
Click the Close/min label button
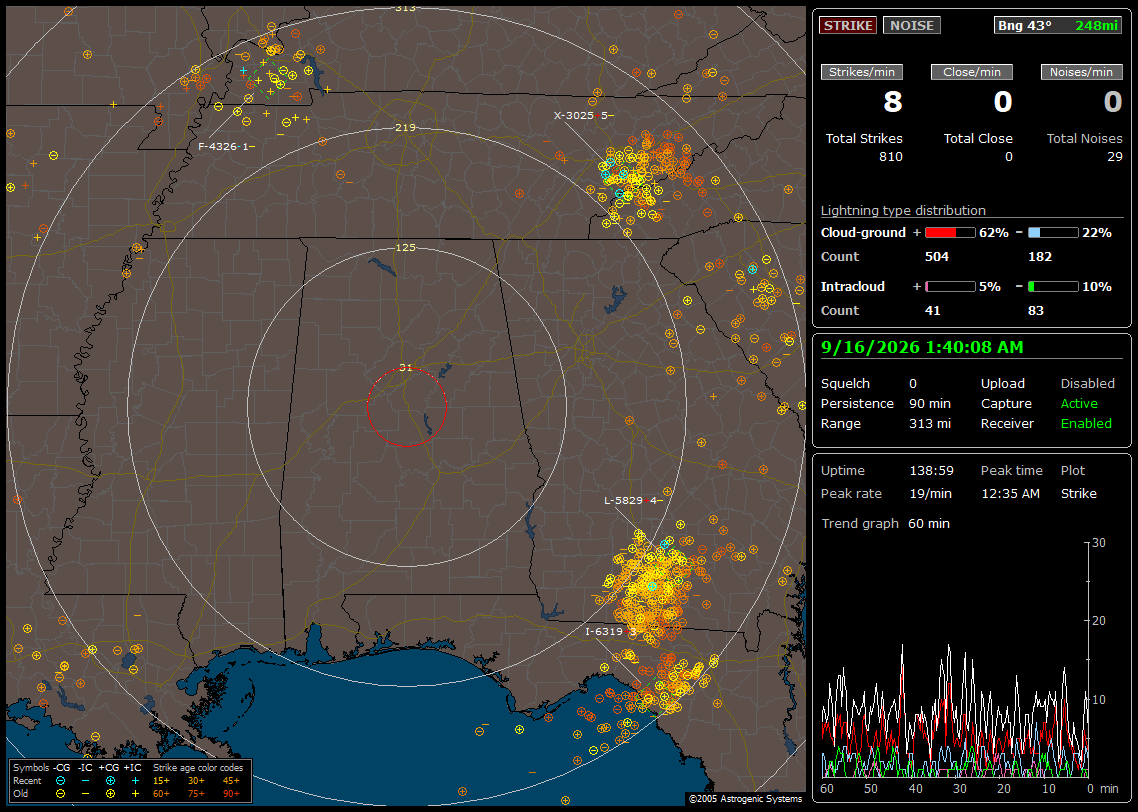(x=972, y=72)
